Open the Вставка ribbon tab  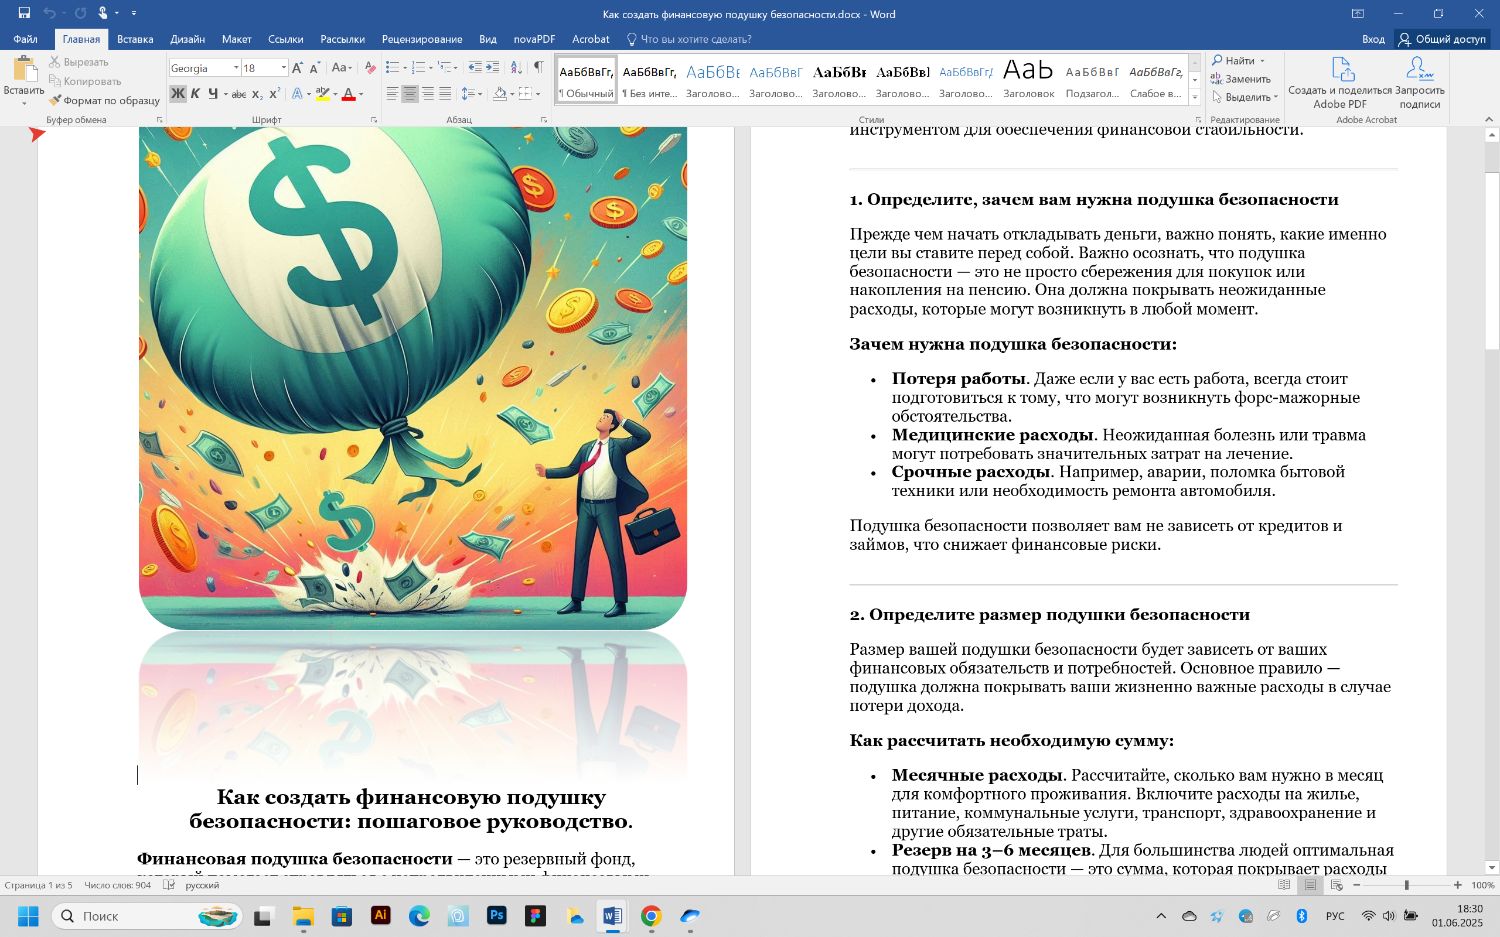click(135, 39)
